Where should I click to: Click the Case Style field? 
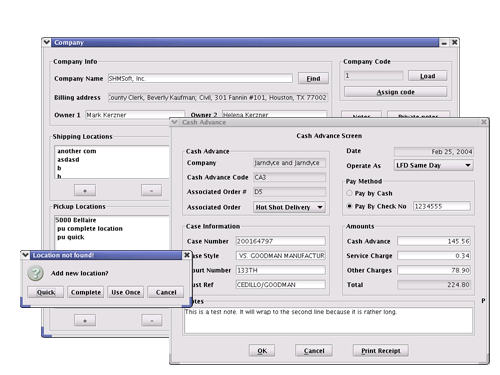[x=280, y=256]
